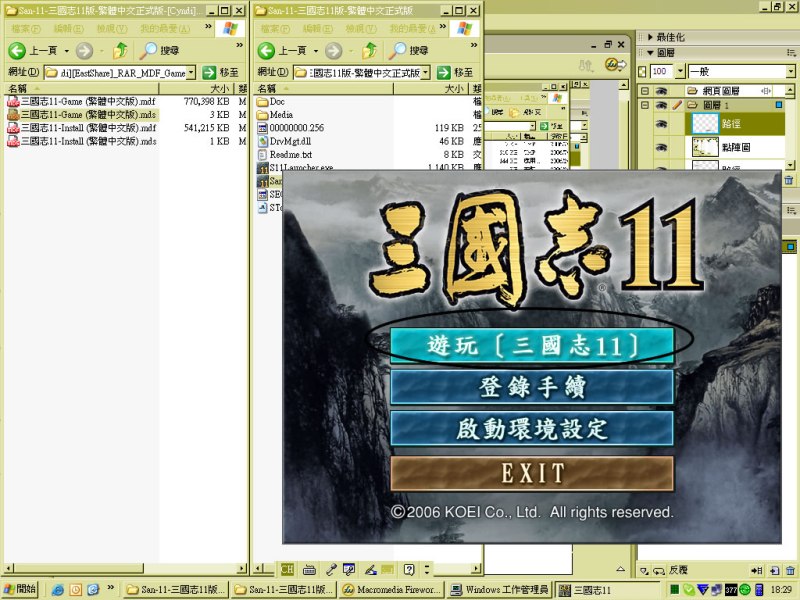Click Go (移至) button in middle Explorer
Viewport: 800px width, 600px height.
coord(455,72)
